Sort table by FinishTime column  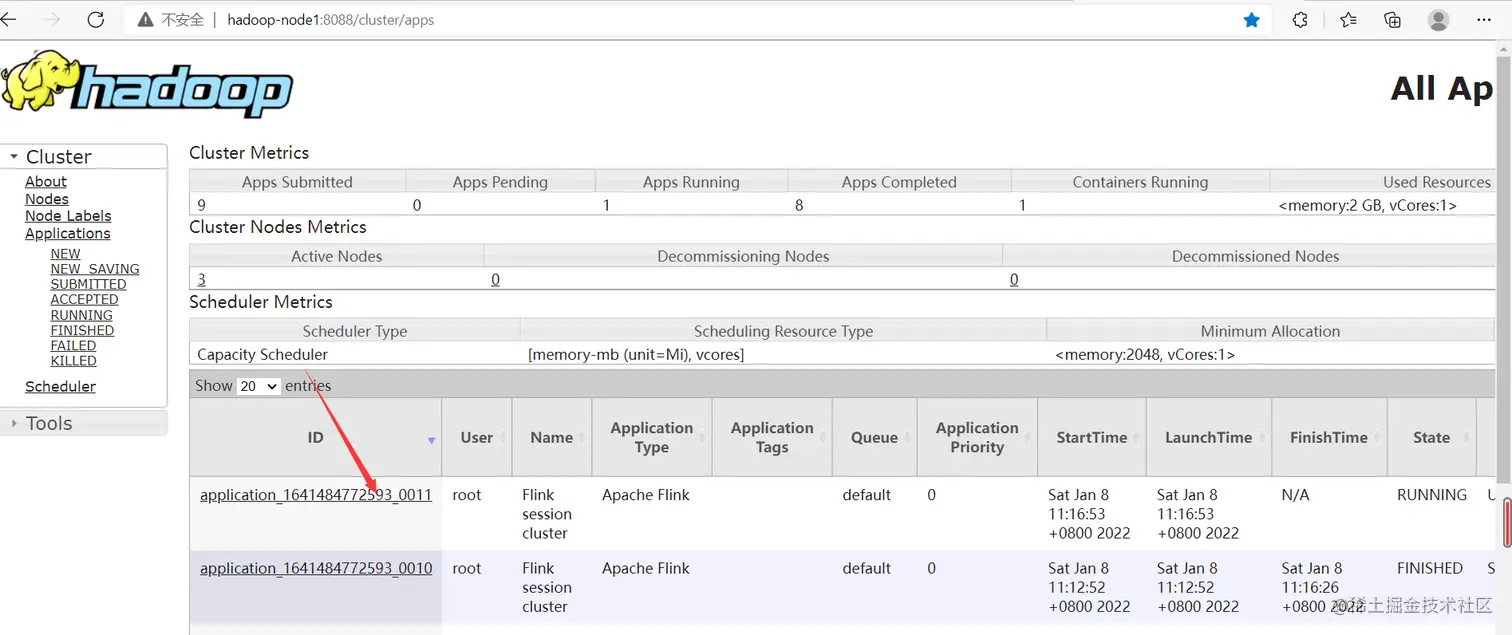coord(1329,438)
